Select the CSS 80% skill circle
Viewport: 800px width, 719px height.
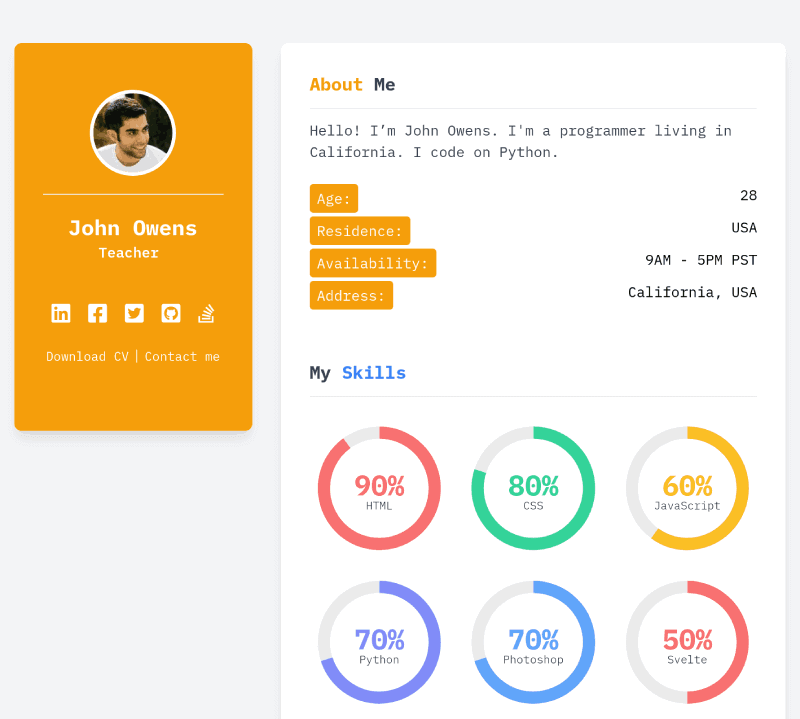(x=533, y=487)
